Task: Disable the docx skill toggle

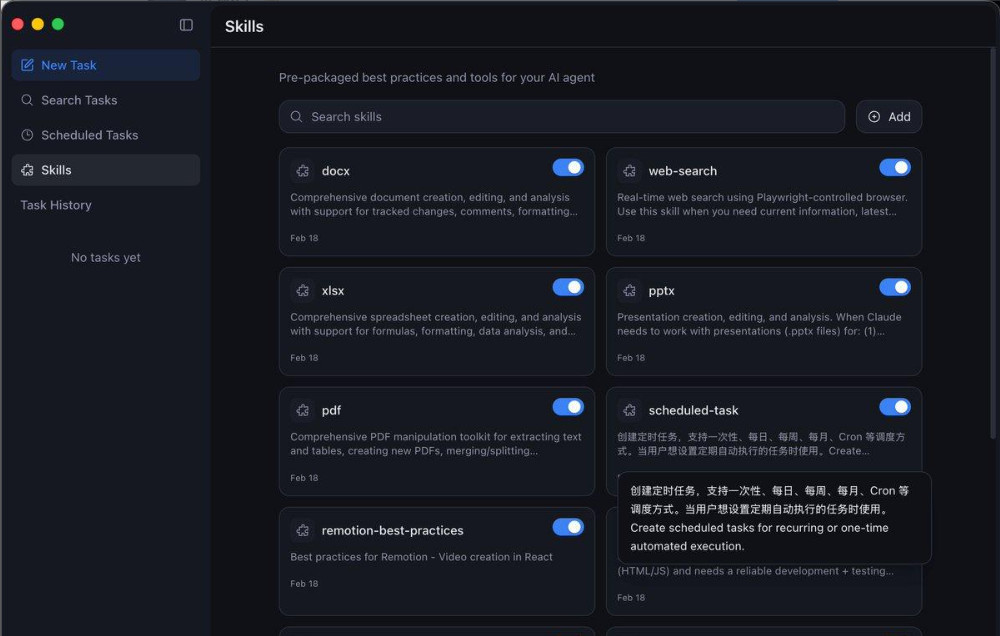Action: coord(568,168)
